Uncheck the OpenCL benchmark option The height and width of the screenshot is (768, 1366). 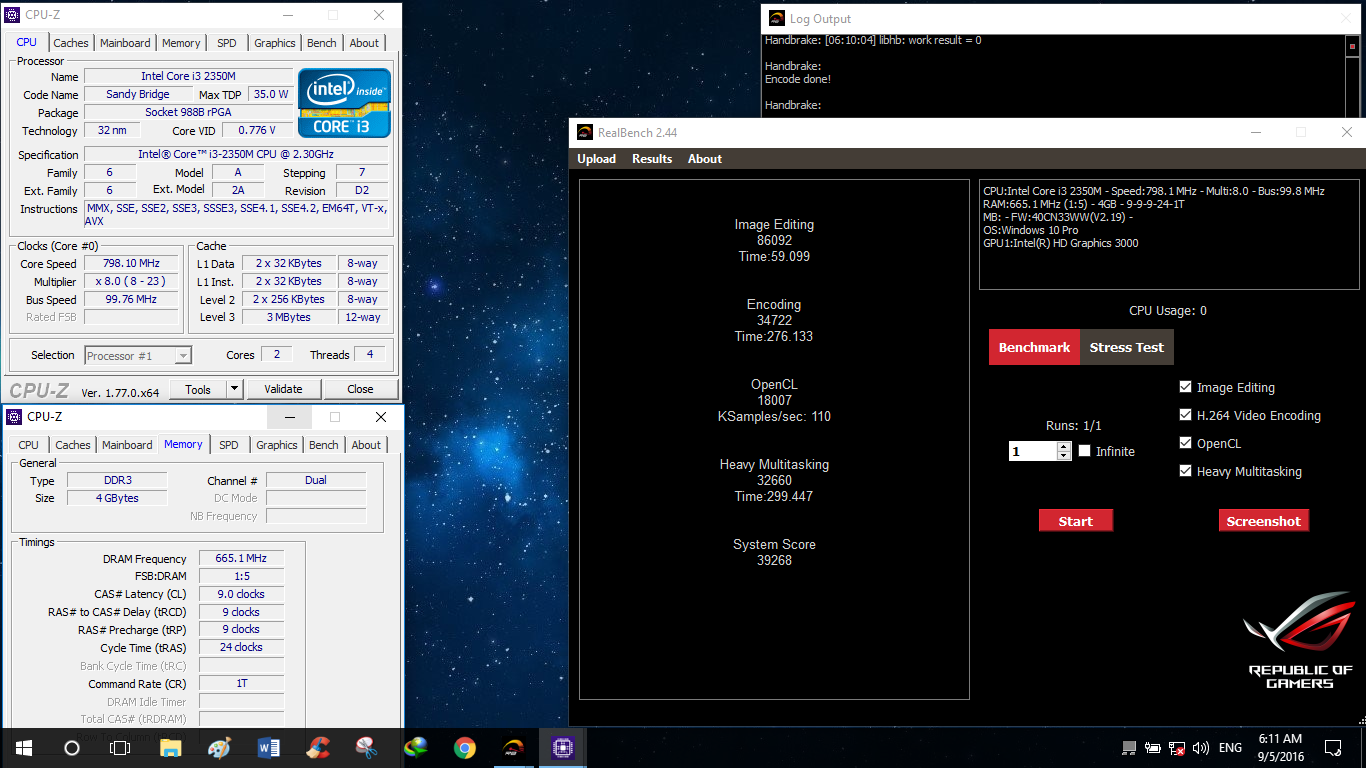coord(1186,443)
